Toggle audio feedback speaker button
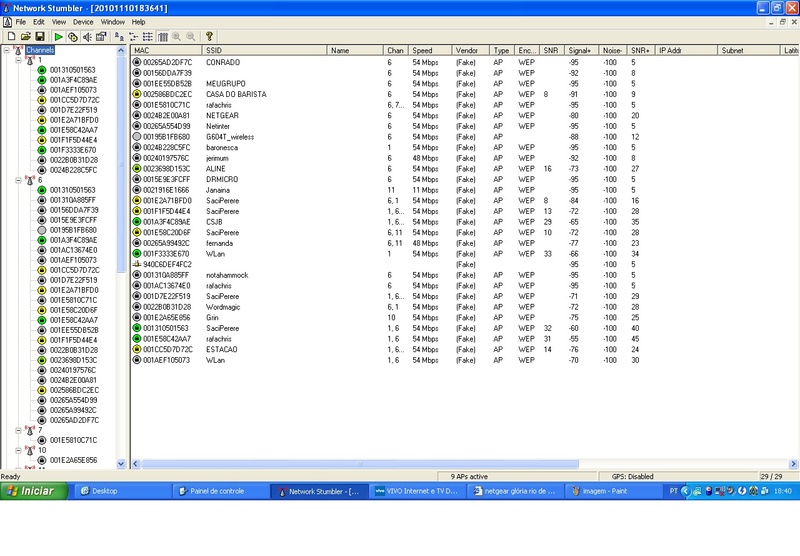Viewport: 800px width, 556px height. (x=87, y=36)
